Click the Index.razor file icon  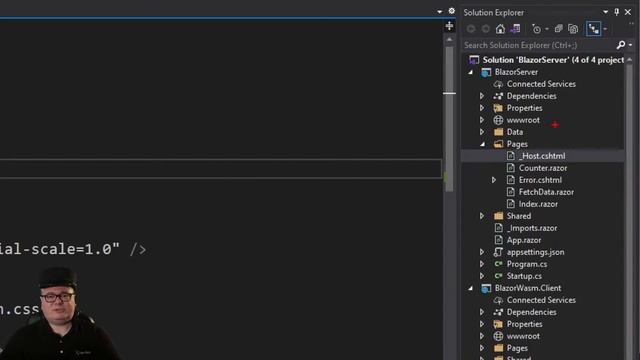[x=511, y=204]
